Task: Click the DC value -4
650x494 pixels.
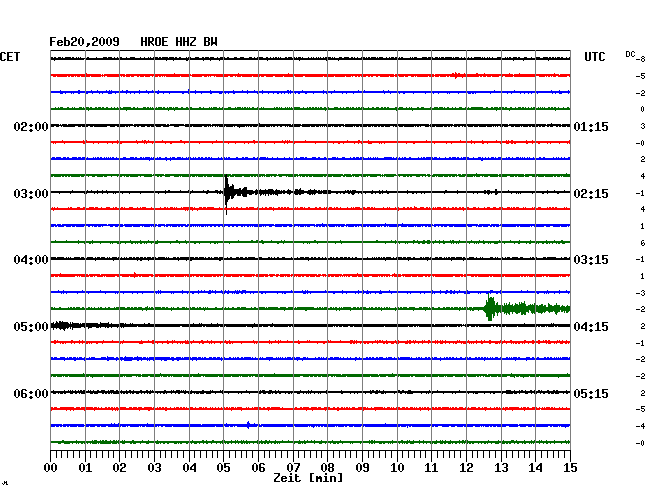Action: tap(641, 426)
